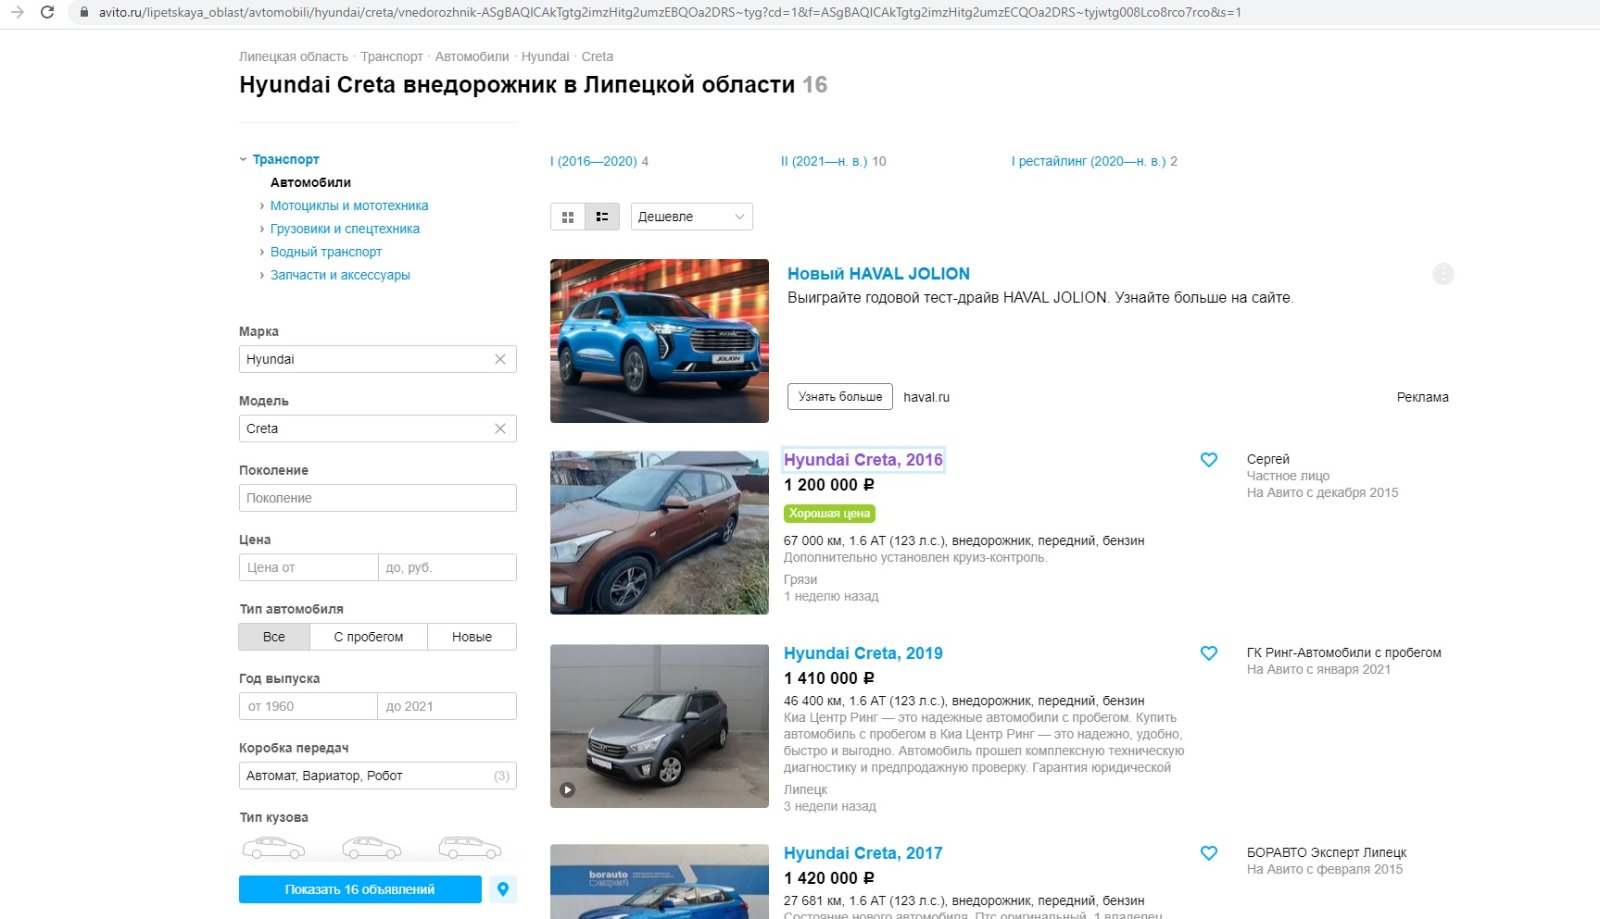Open map view with location pin icon
1600x919 pixels.
point(503,889)
